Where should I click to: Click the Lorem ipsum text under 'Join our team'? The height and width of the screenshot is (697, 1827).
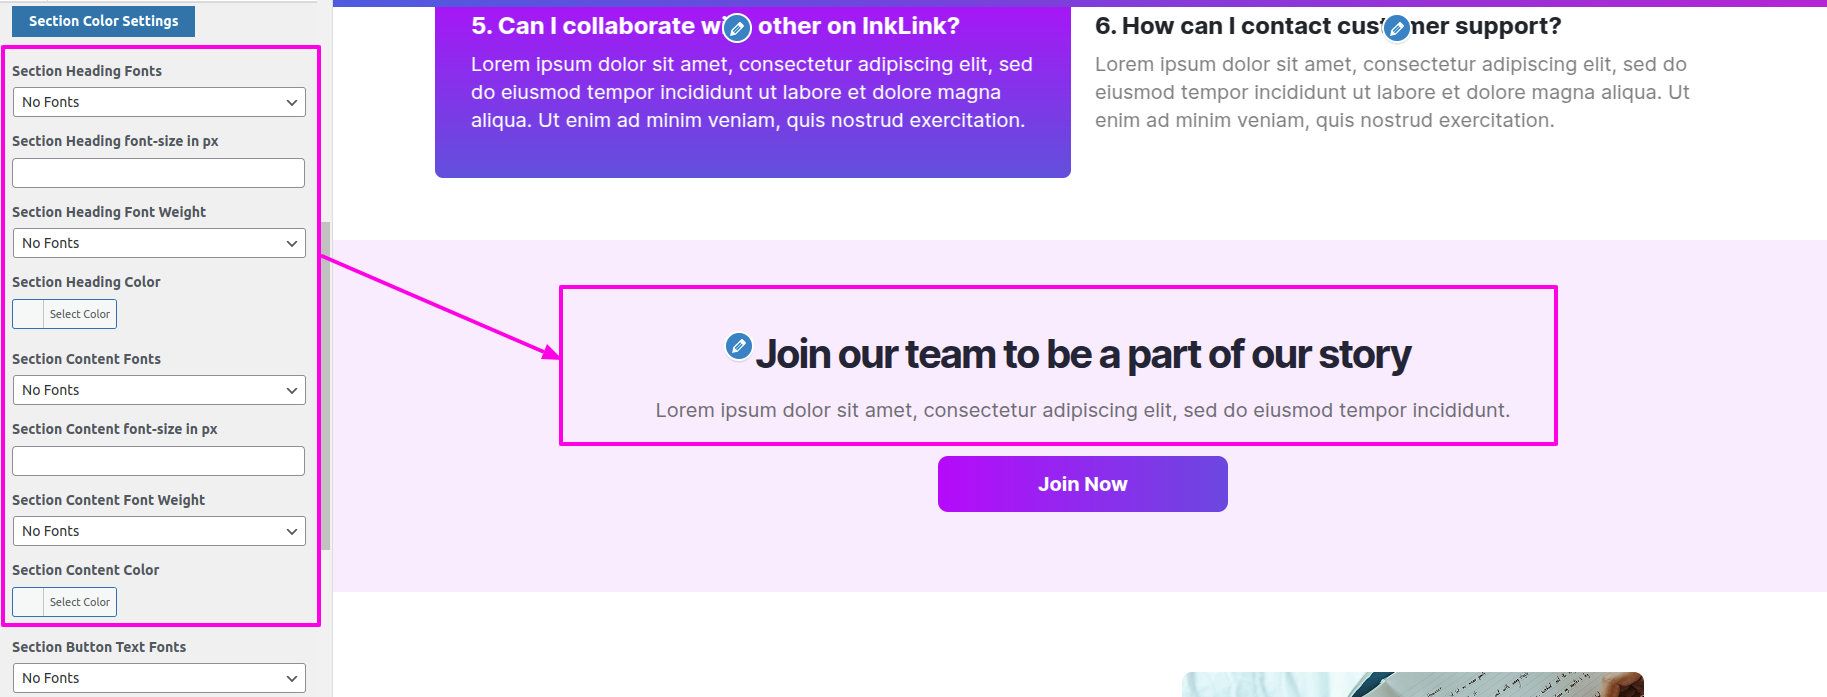coord(1083,410)
